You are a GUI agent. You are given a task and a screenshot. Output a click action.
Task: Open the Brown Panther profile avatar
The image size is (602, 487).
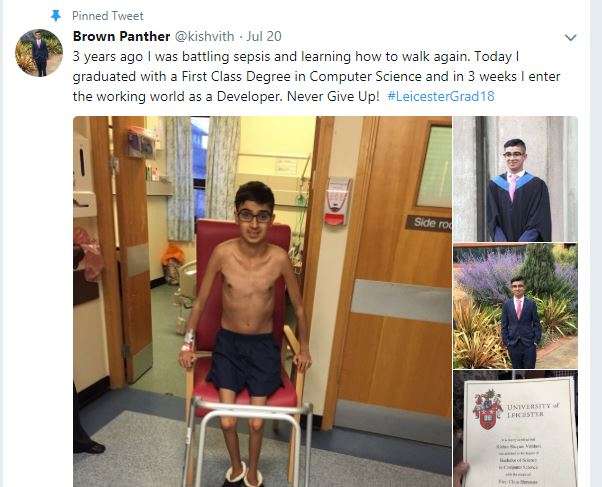click(x=39, y=53)
